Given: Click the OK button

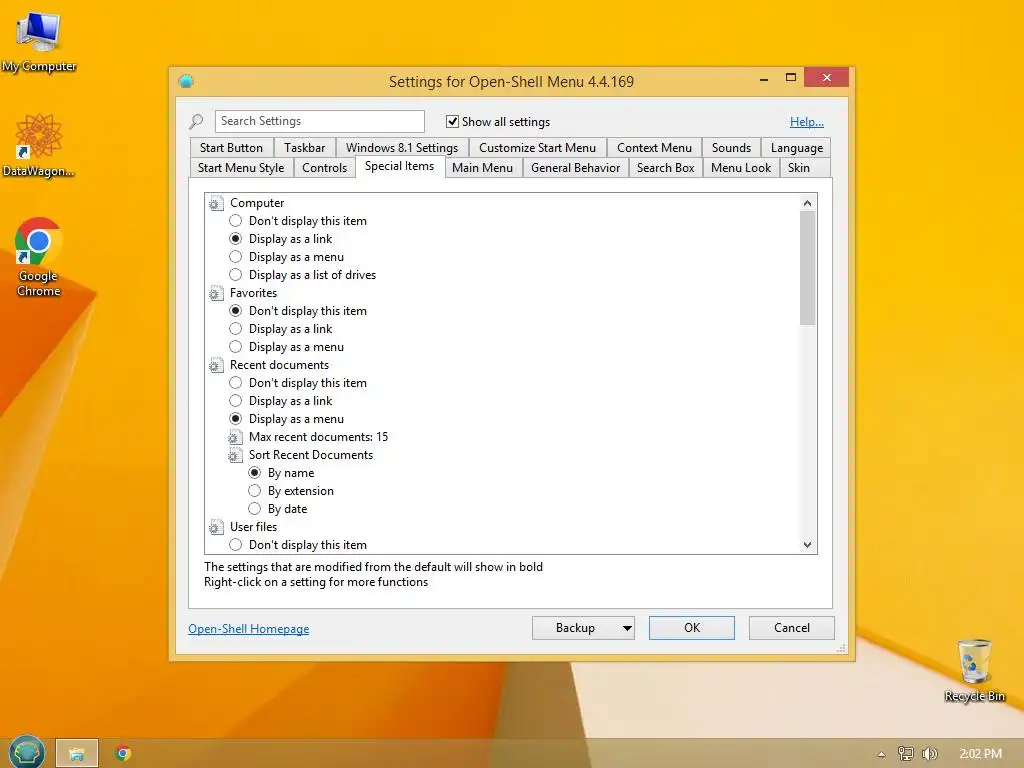Looking at the screenshot, I should 692,628.
